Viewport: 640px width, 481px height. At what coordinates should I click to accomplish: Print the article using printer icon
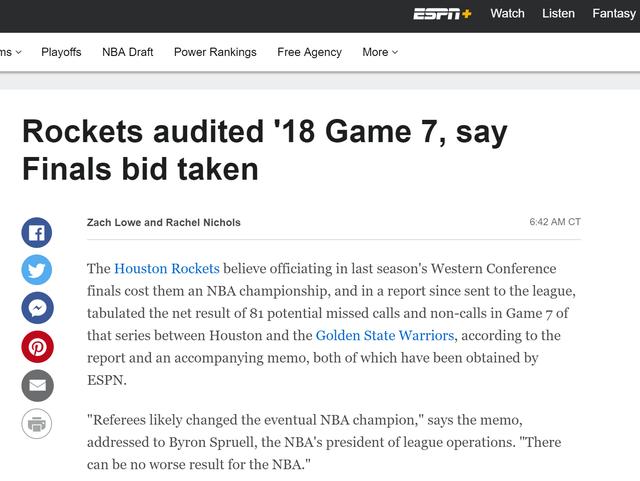[37, 424]
